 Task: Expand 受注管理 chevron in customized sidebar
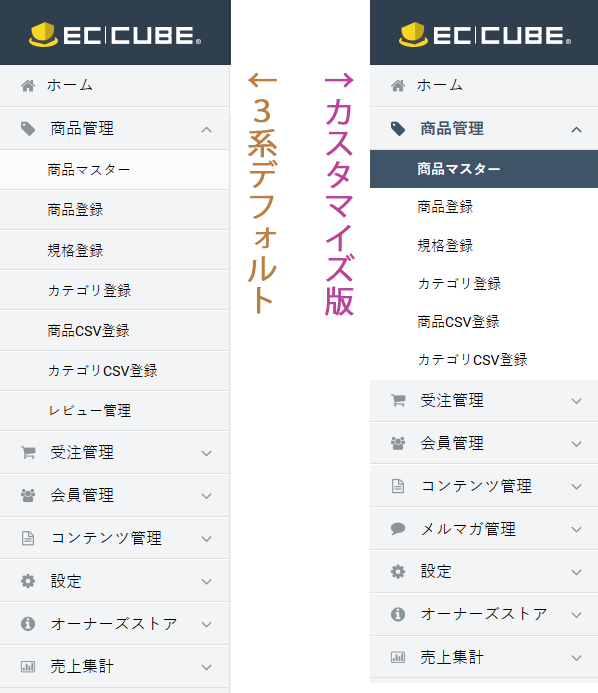tap(576, 401)
